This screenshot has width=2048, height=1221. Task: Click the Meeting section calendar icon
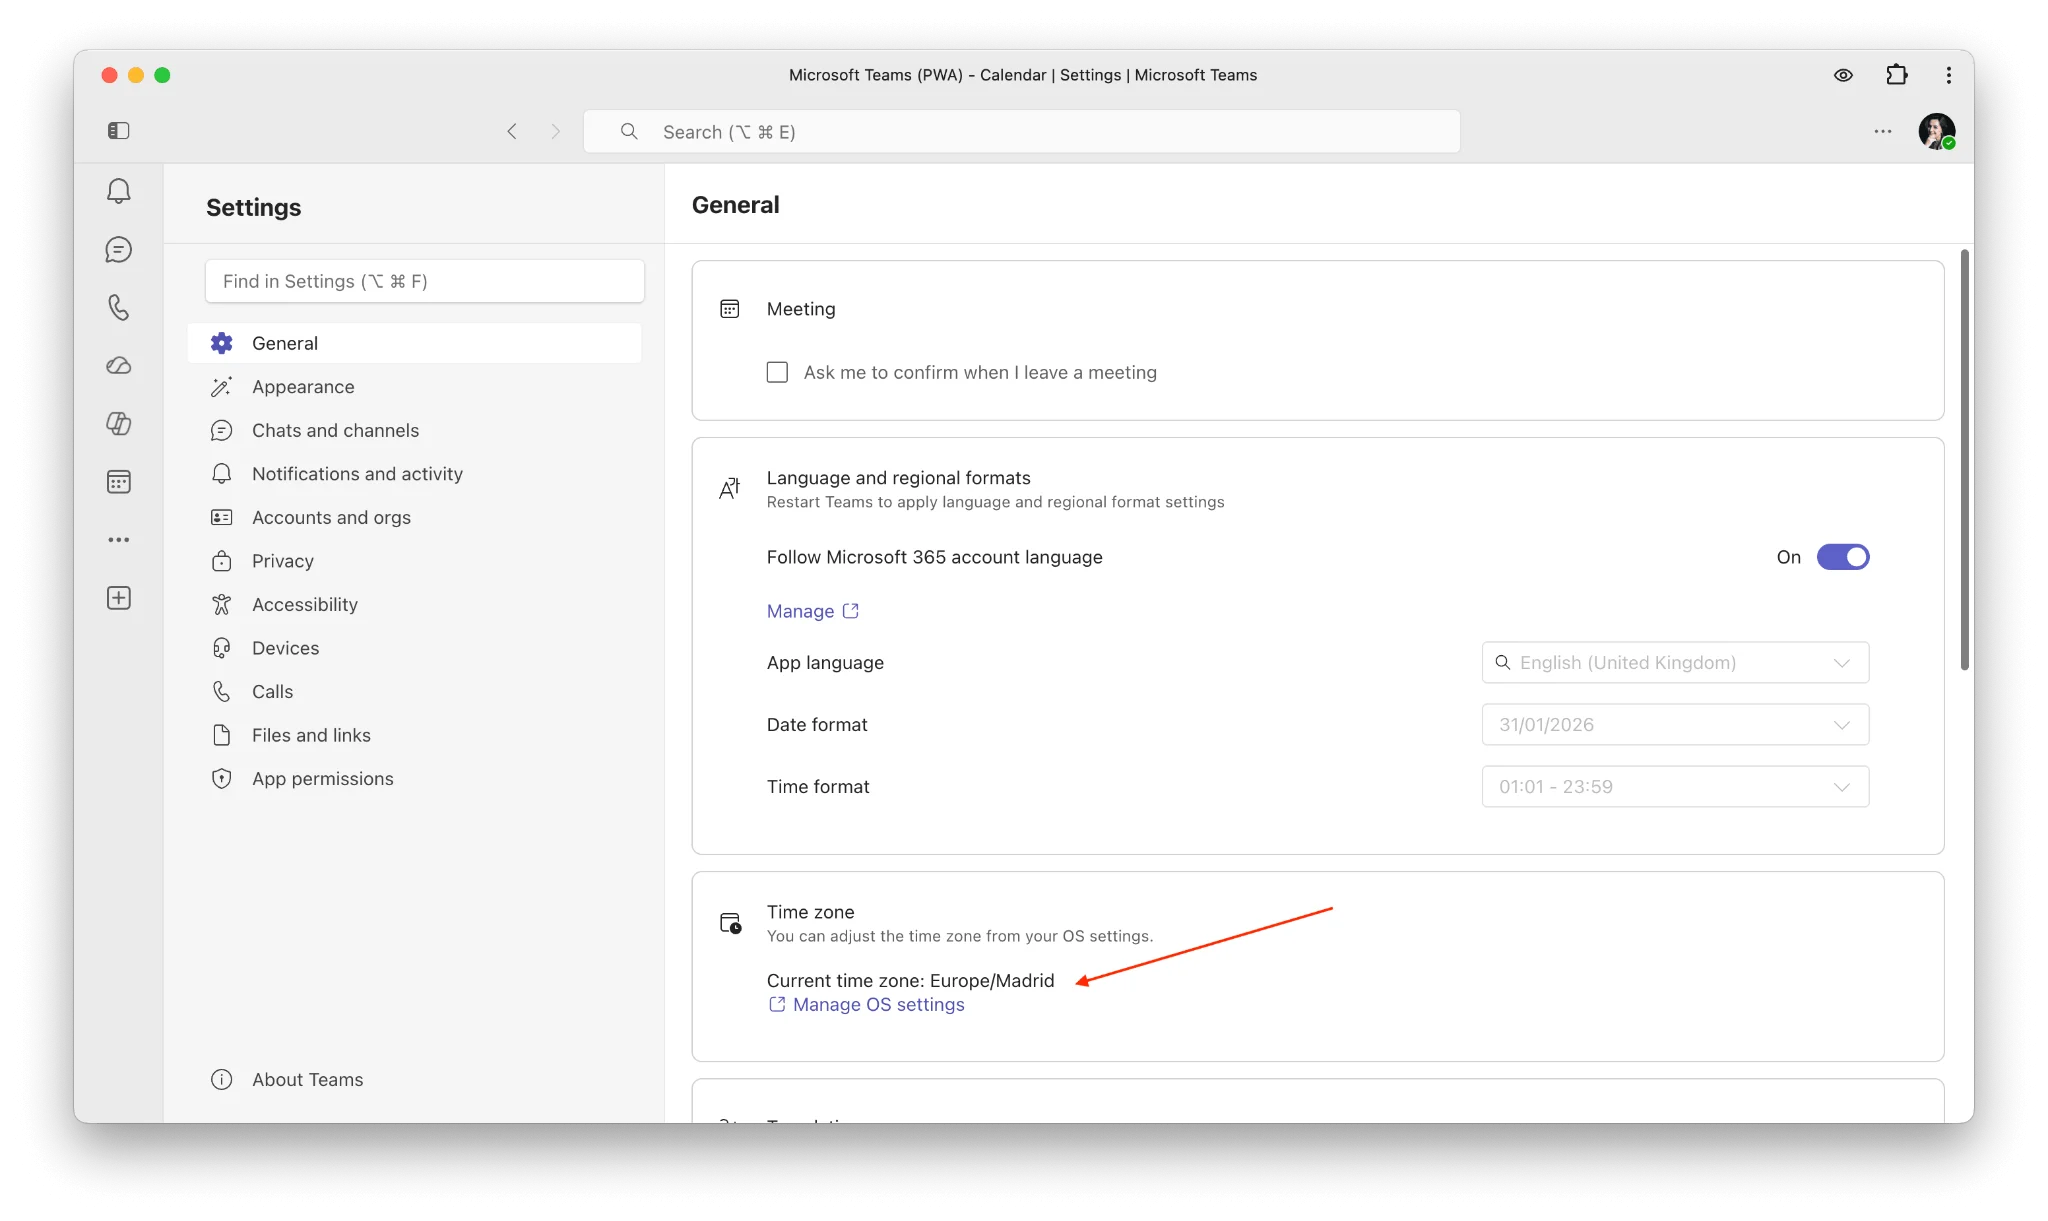(x=730, y=309)
